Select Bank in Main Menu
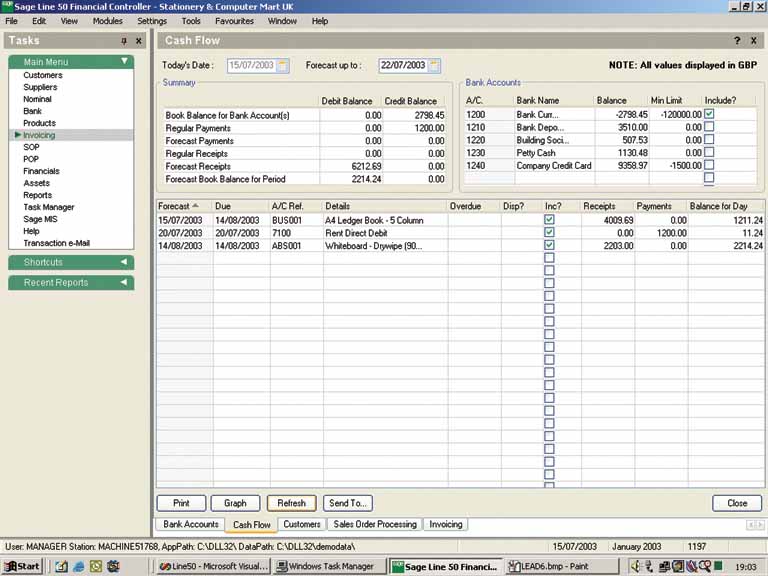 [32, 111]
